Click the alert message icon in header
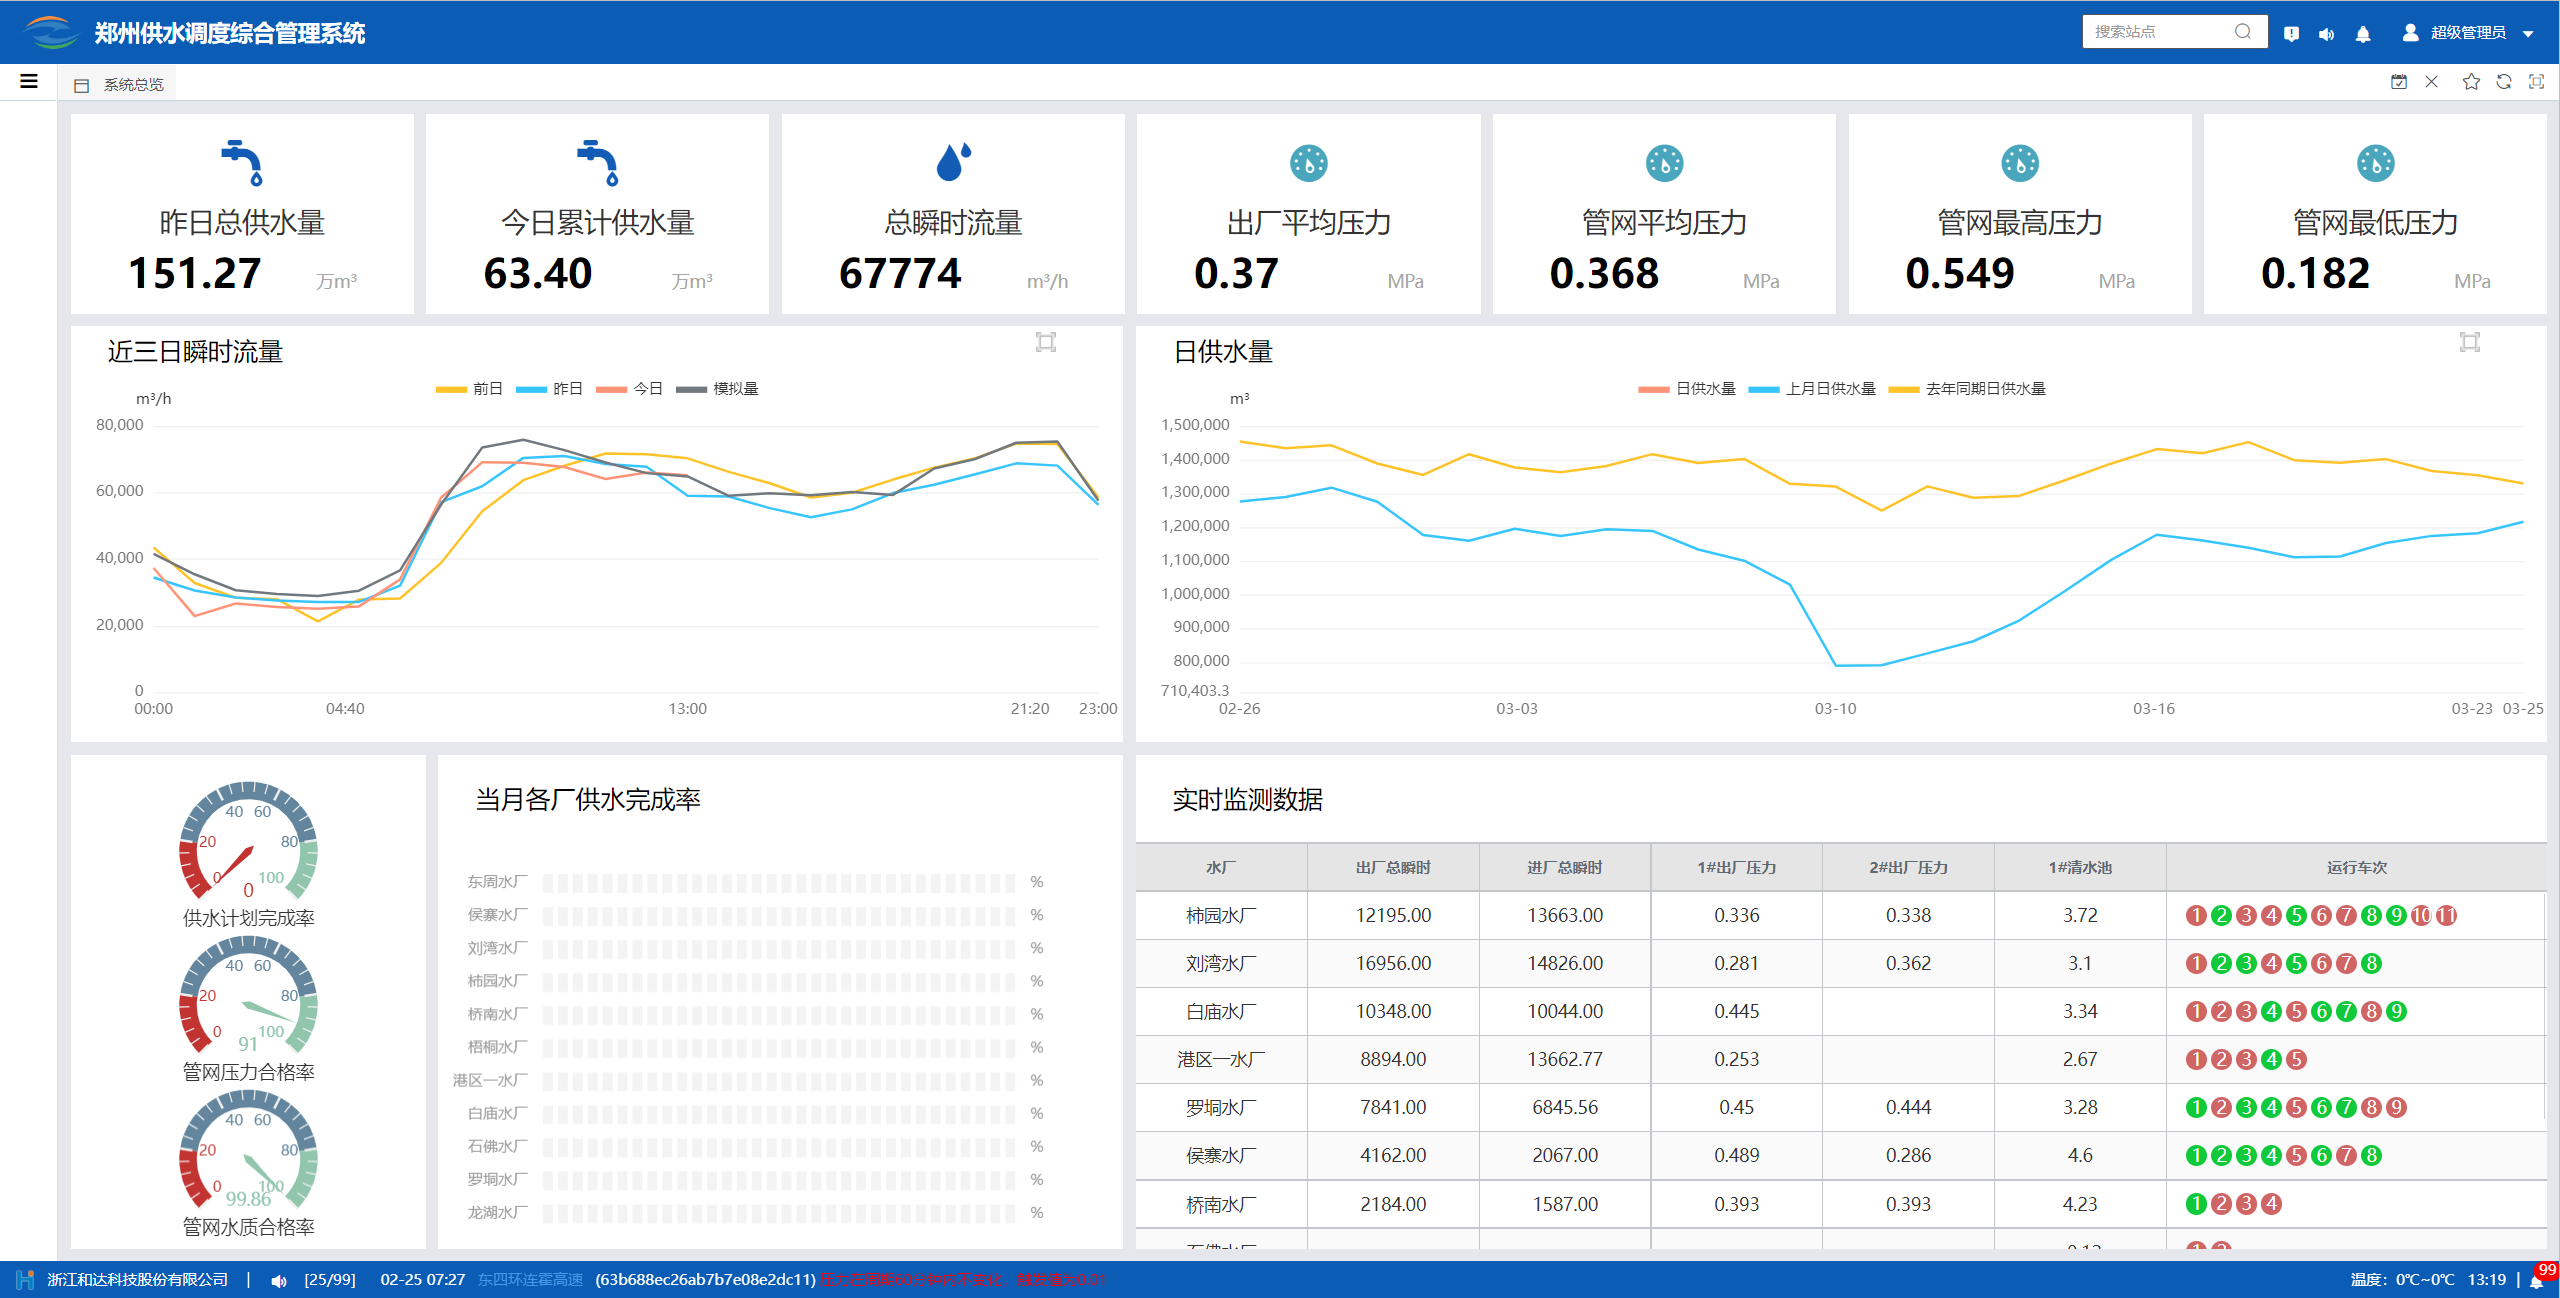 [2291, 33]
